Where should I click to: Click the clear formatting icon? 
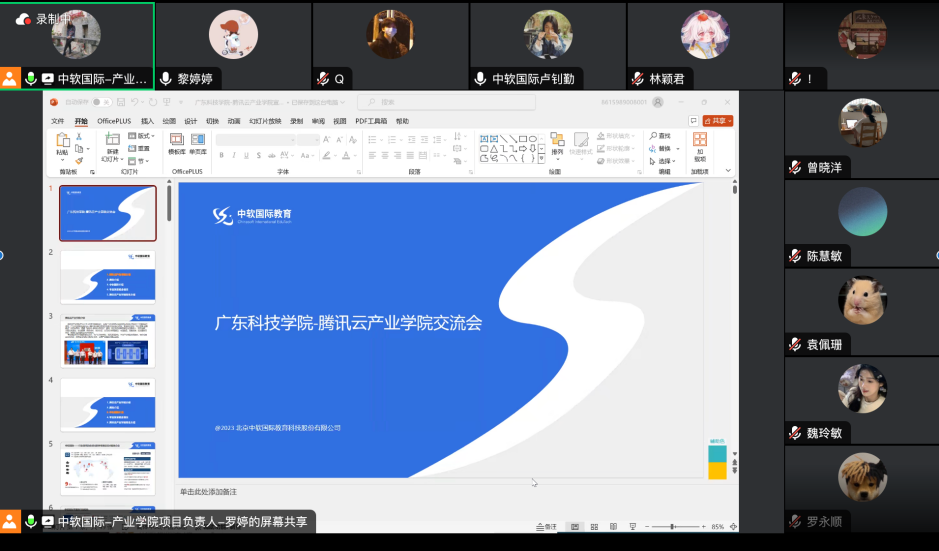(353, 140)
